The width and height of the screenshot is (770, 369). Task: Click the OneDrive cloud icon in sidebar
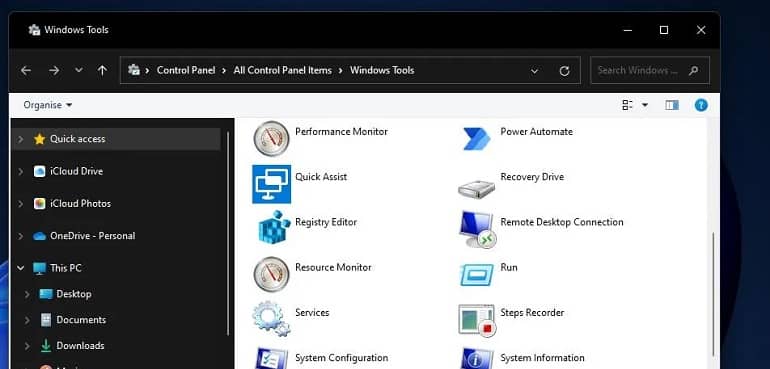pos(39,236)
